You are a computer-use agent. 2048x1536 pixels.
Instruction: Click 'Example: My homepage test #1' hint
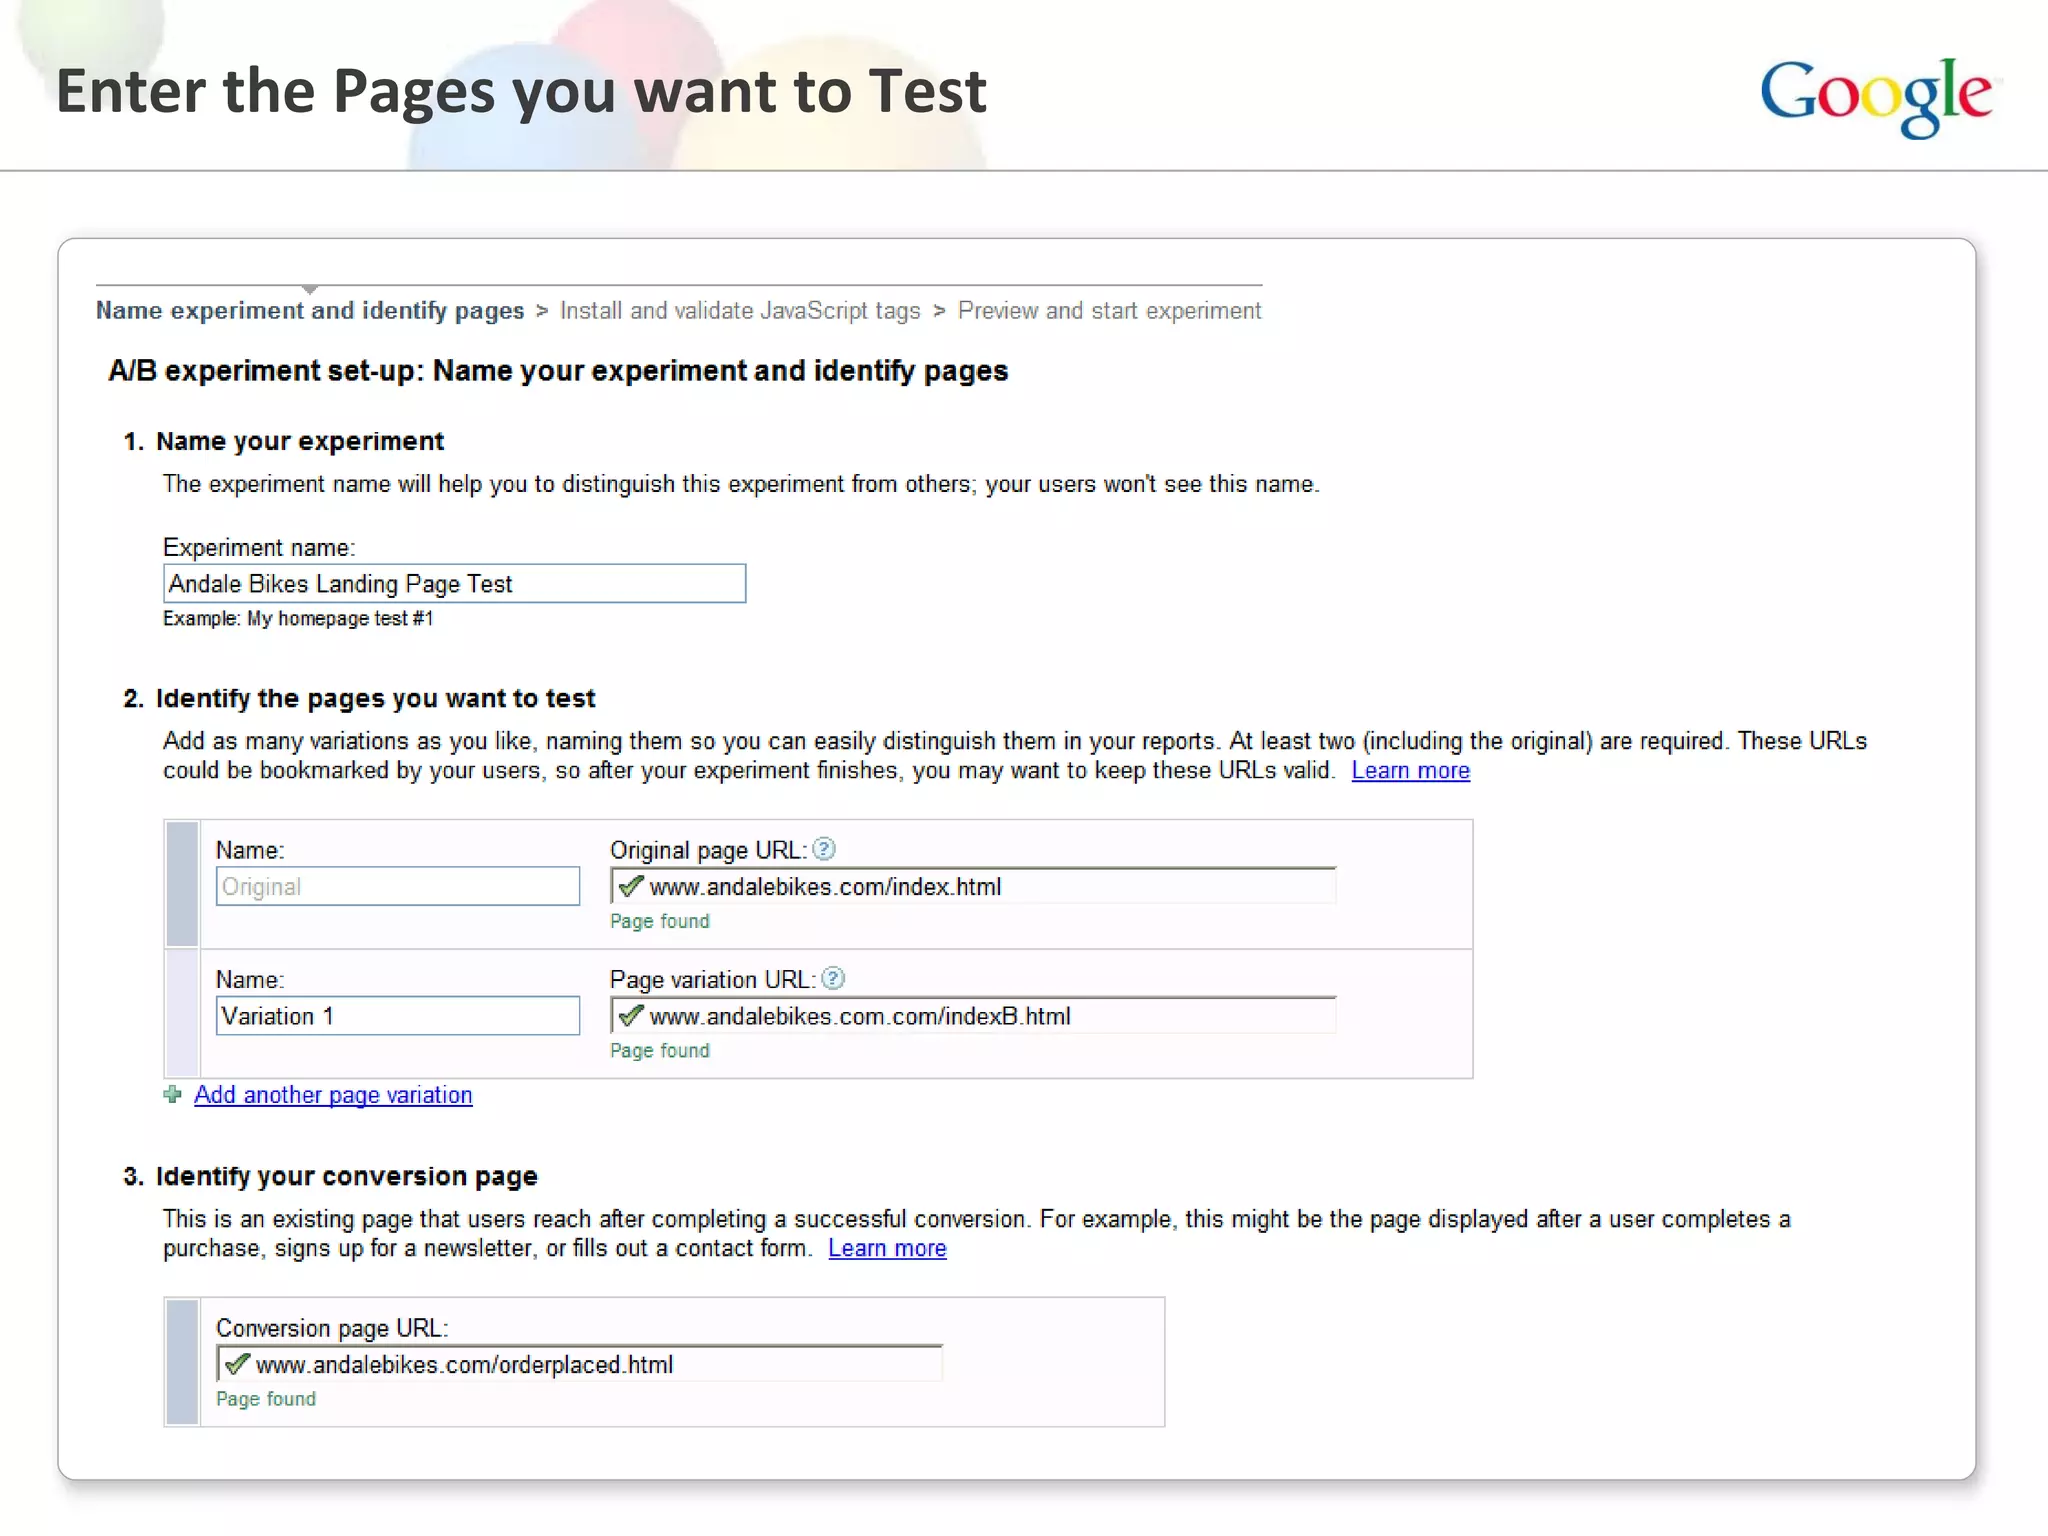click(x=298, y=619)
